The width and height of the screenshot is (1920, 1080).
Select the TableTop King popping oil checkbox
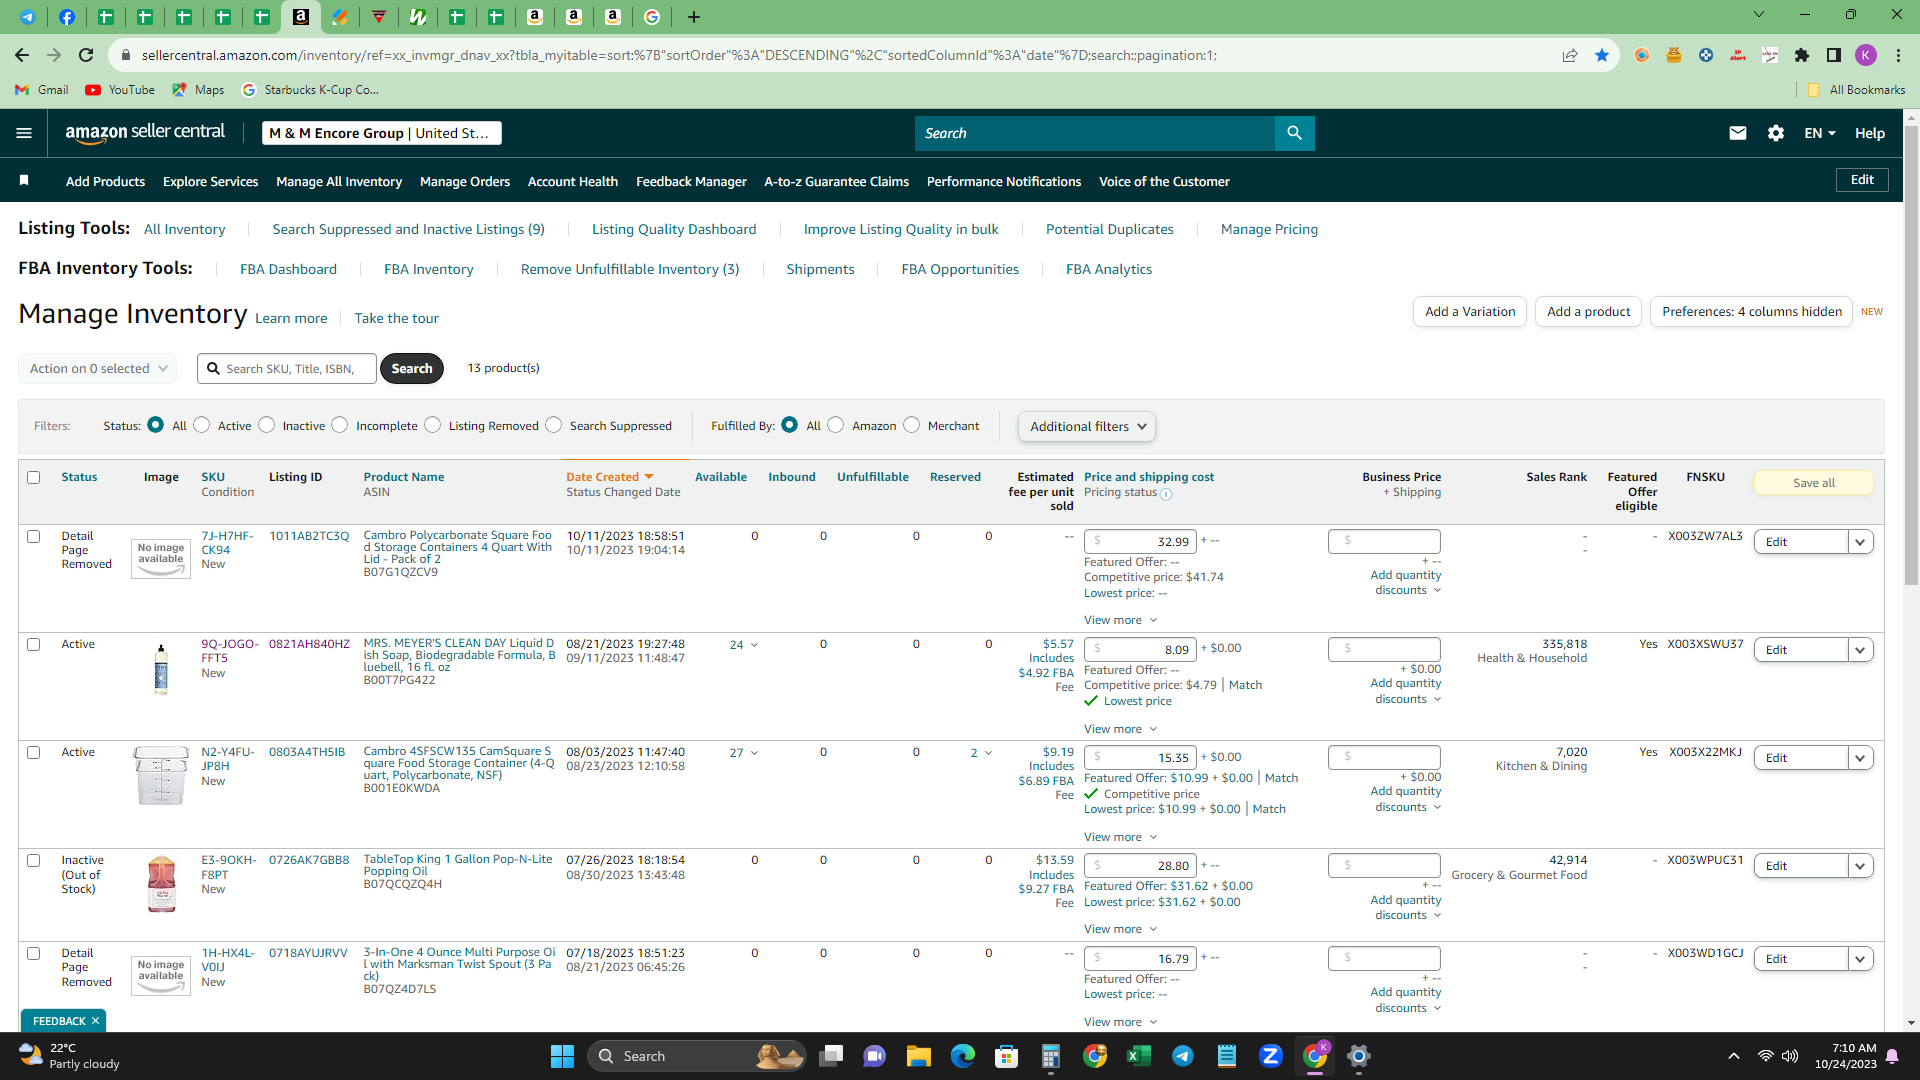pos(34,861)
